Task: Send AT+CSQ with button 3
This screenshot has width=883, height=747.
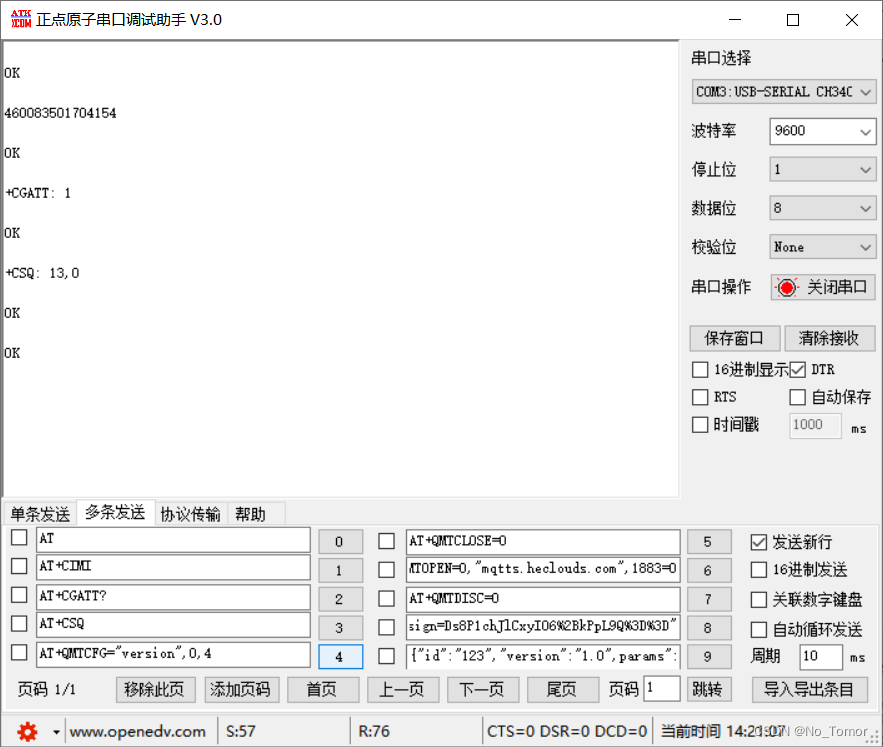Action: (340, 628)
